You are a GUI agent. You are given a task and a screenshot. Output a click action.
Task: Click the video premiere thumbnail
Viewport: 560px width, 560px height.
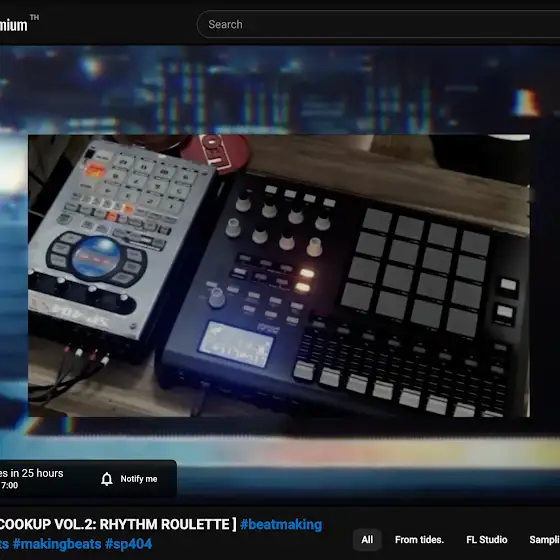click(x=280, y=275)
